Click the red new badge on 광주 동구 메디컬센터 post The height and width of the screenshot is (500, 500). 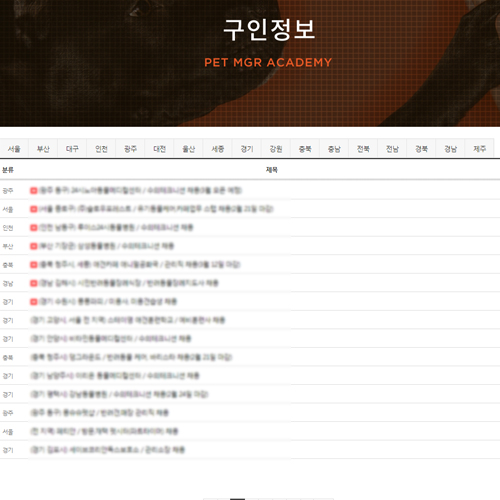(x=34, y=190)
